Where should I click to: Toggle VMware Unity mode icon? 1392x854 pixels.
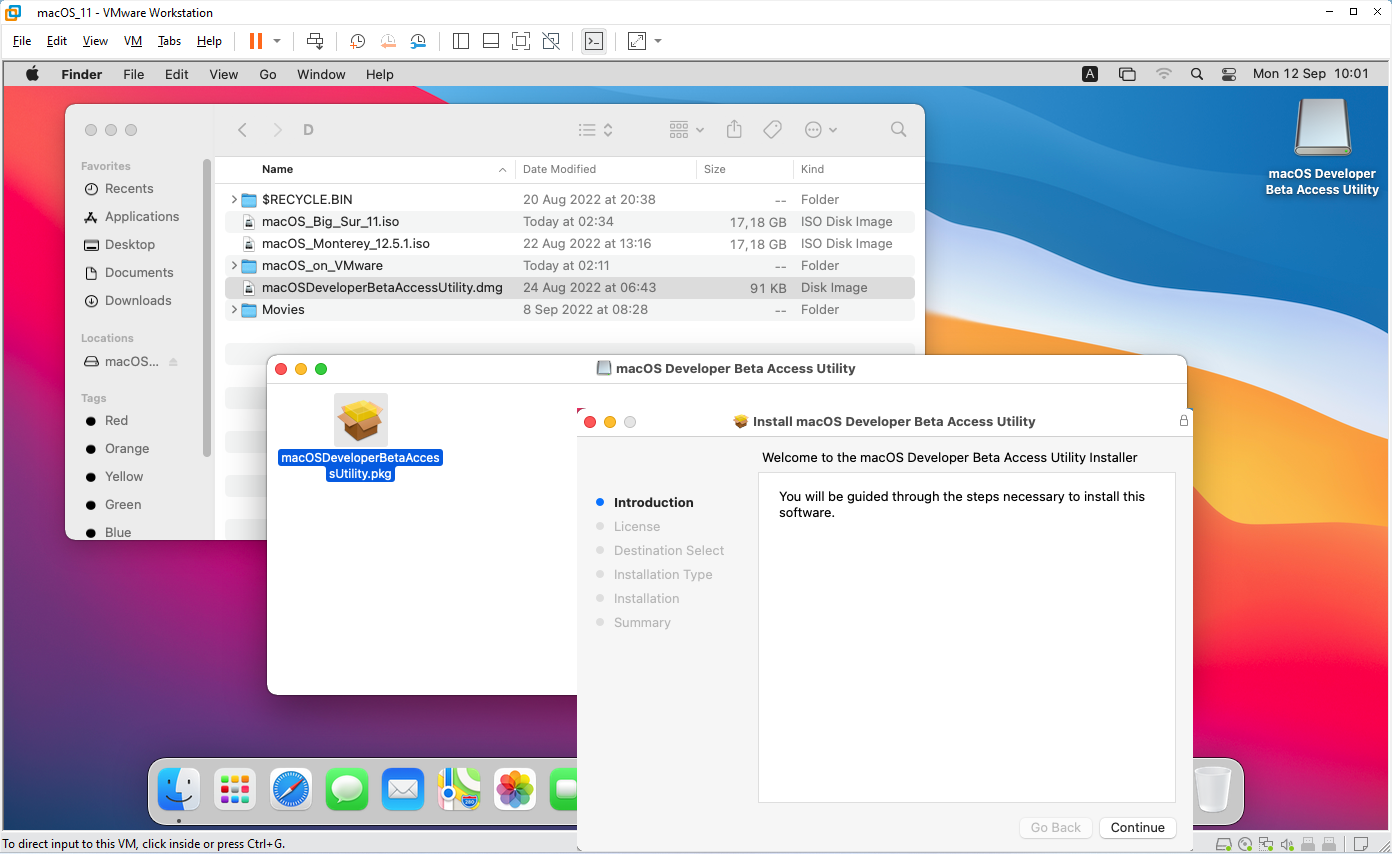(x=551, y=41)
